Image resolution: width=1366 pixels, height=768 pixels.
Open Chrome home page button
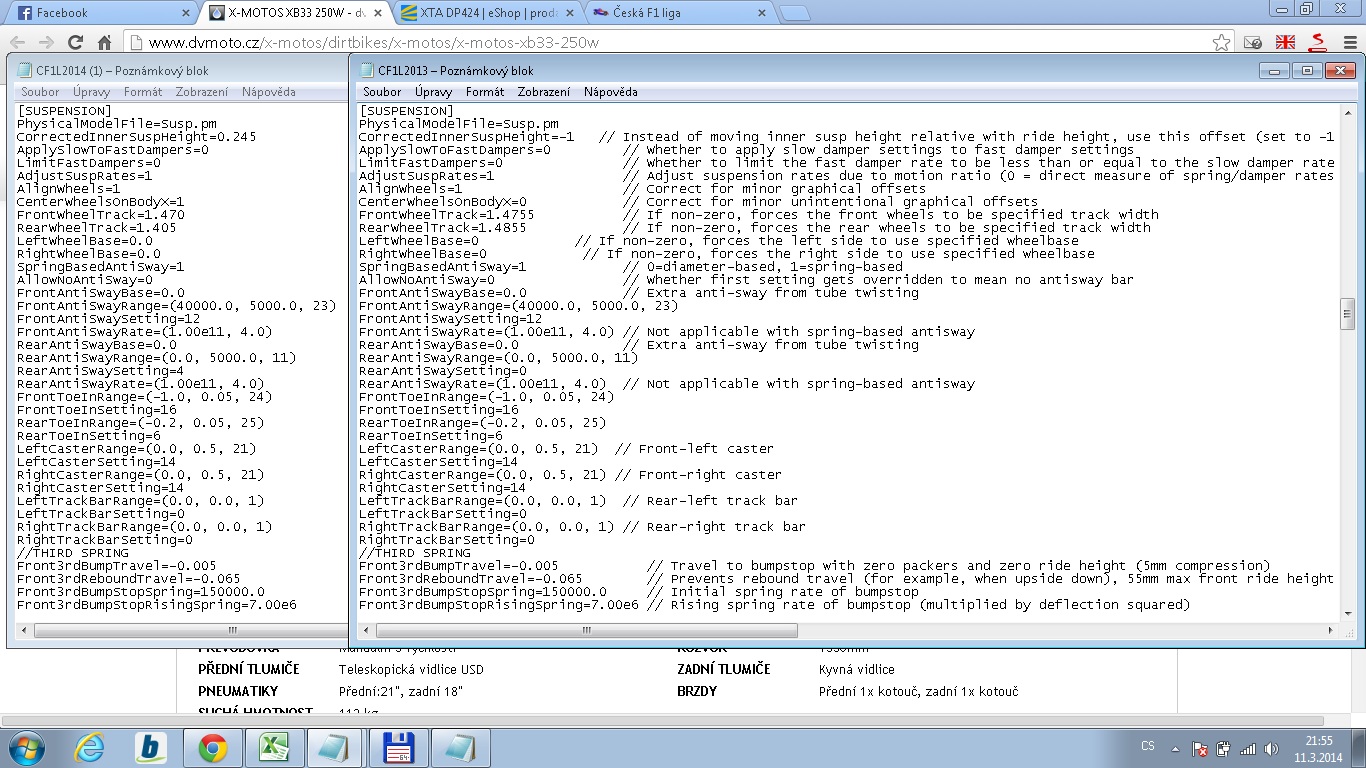pyautogui.click(x=104, y=43)
